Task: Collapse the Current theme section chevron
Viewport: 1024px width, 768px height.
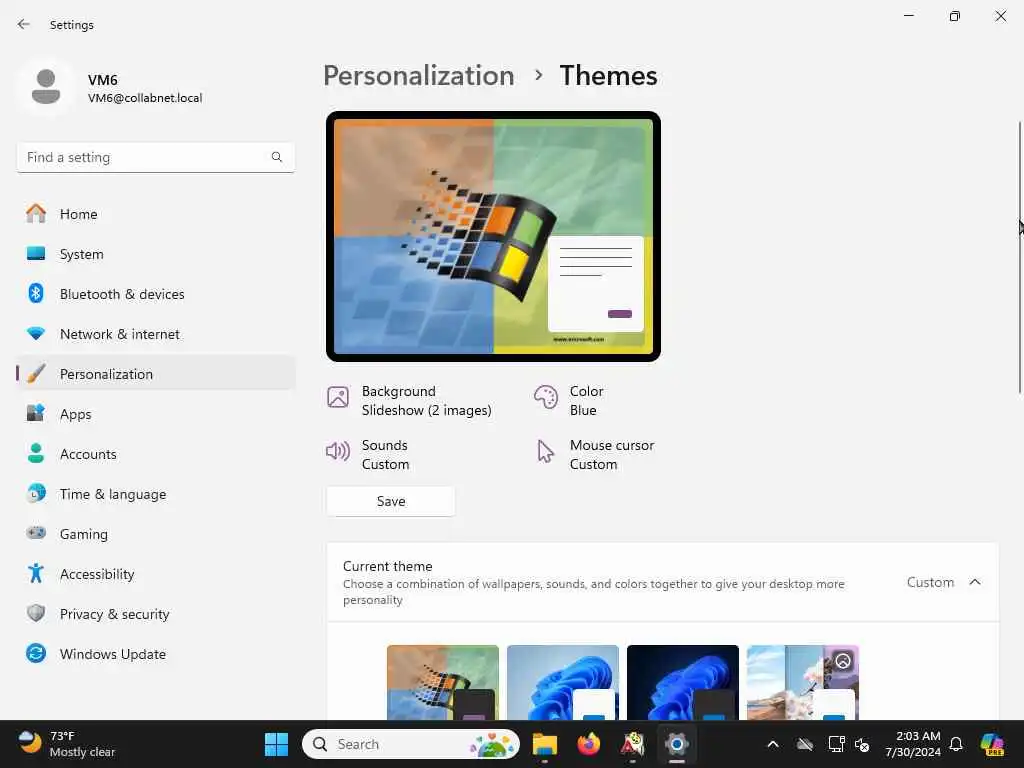Action: tap(974, 582)
